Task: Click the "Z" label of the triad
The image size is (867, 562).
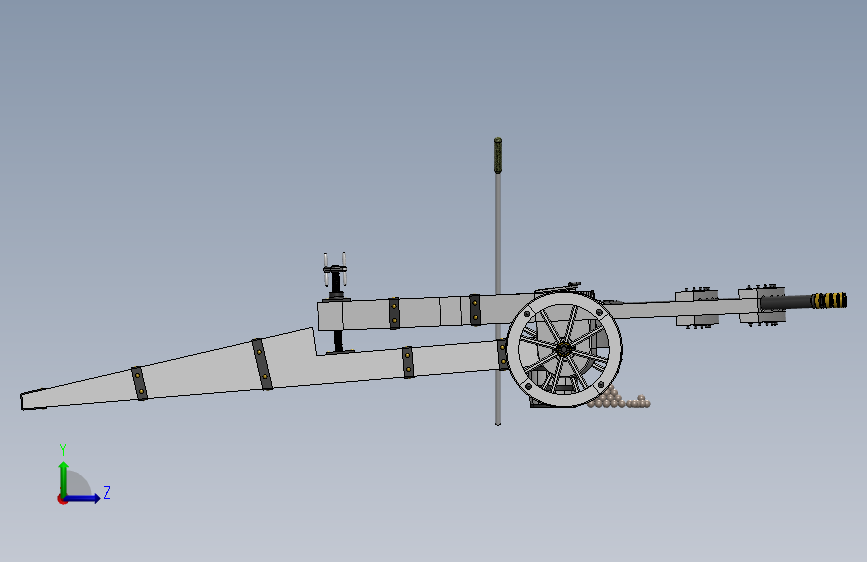Action: pyautogui.click(x=107, y=492)
